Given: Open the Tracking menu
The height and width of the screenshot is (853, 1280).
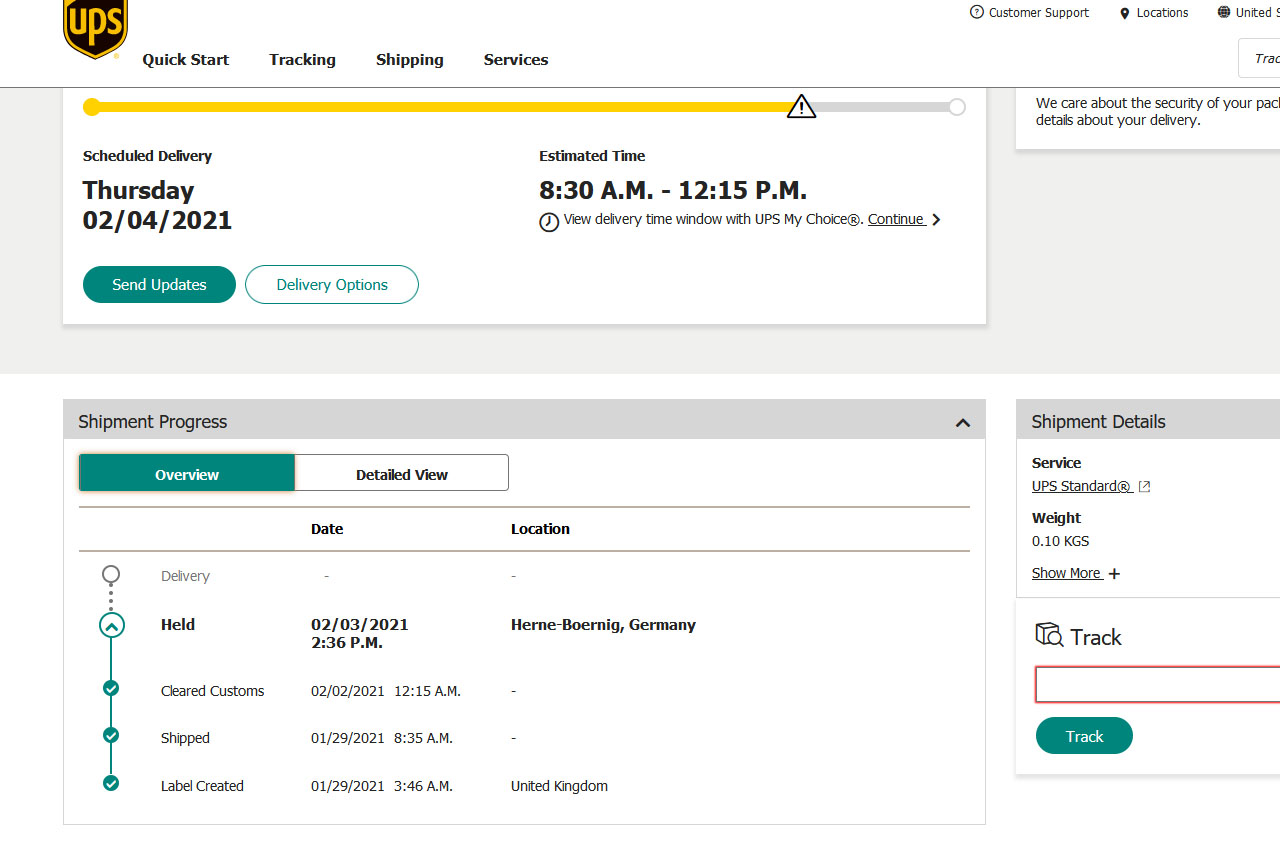Looking at the screenshot, I should point(302,60).
